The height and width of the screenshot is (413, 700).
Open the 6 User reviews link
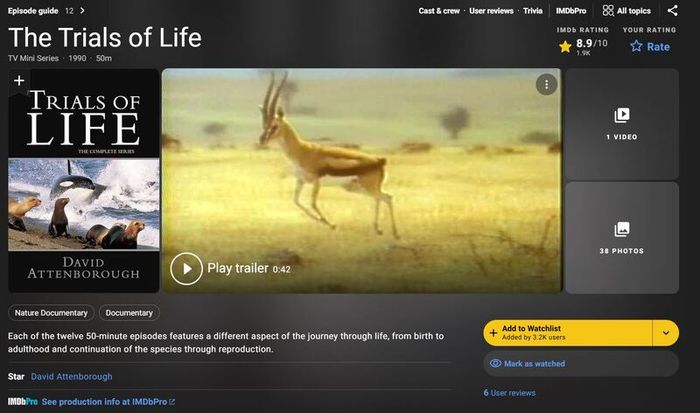[x=509, y=393]
